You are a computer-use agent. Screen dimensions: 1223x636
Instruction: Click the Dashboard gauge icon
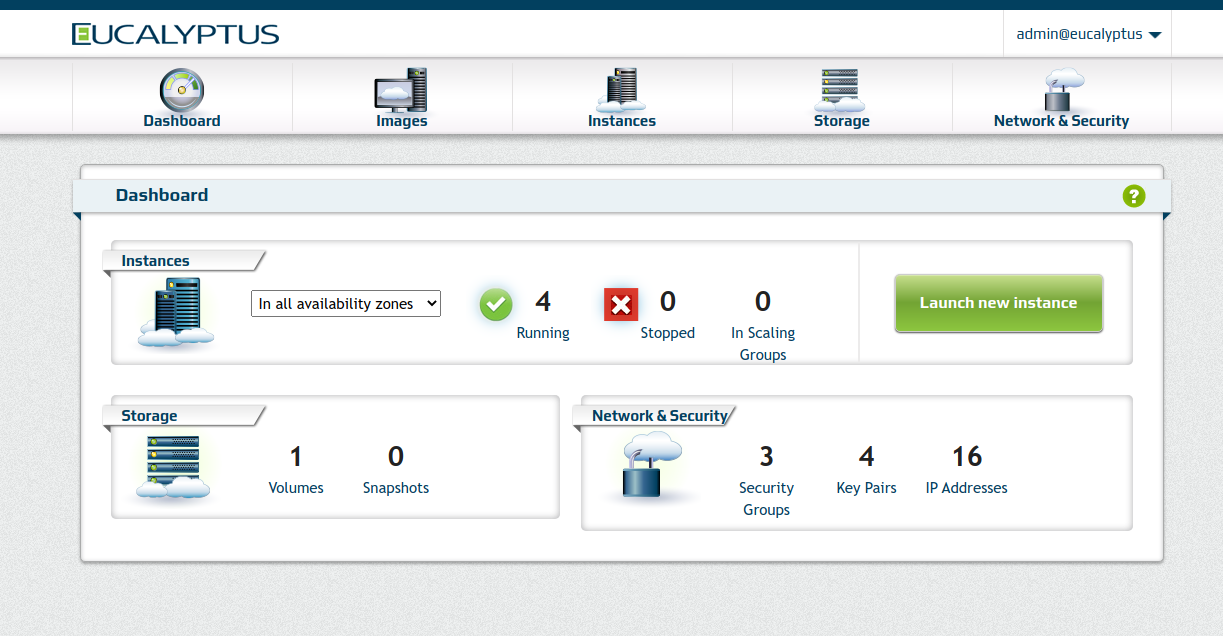[x=181, y=90]
